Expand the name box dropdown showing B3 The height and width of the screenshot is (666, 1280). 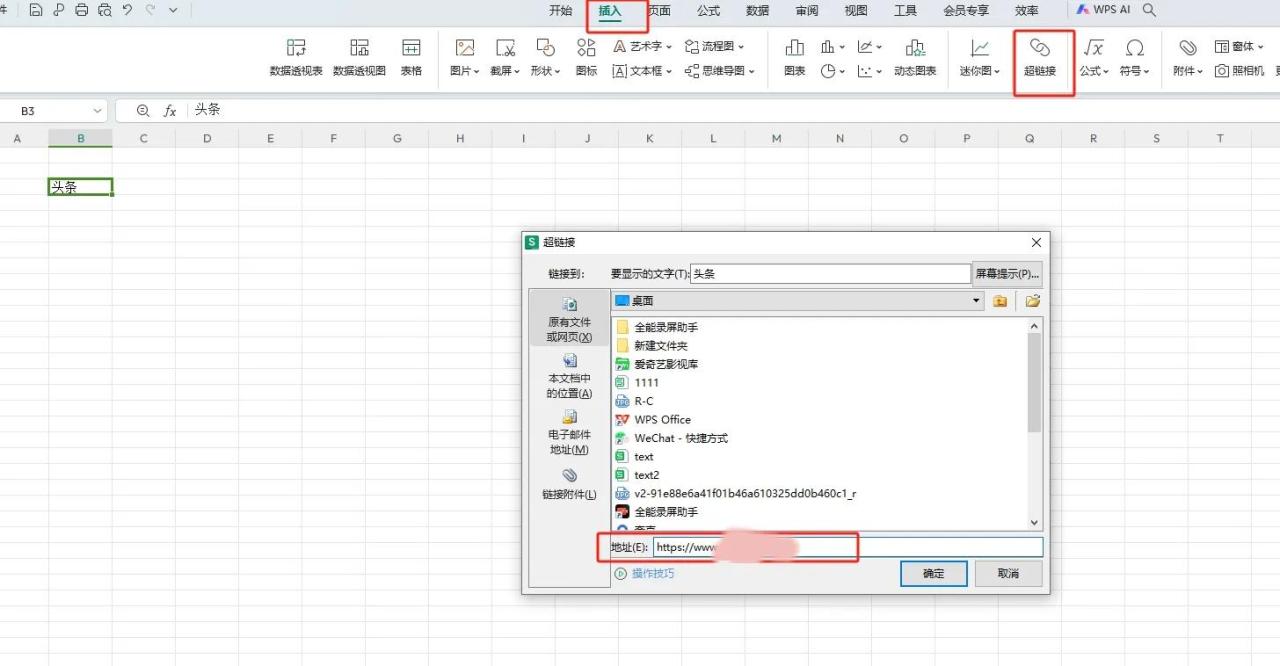(x=98, y=111)
